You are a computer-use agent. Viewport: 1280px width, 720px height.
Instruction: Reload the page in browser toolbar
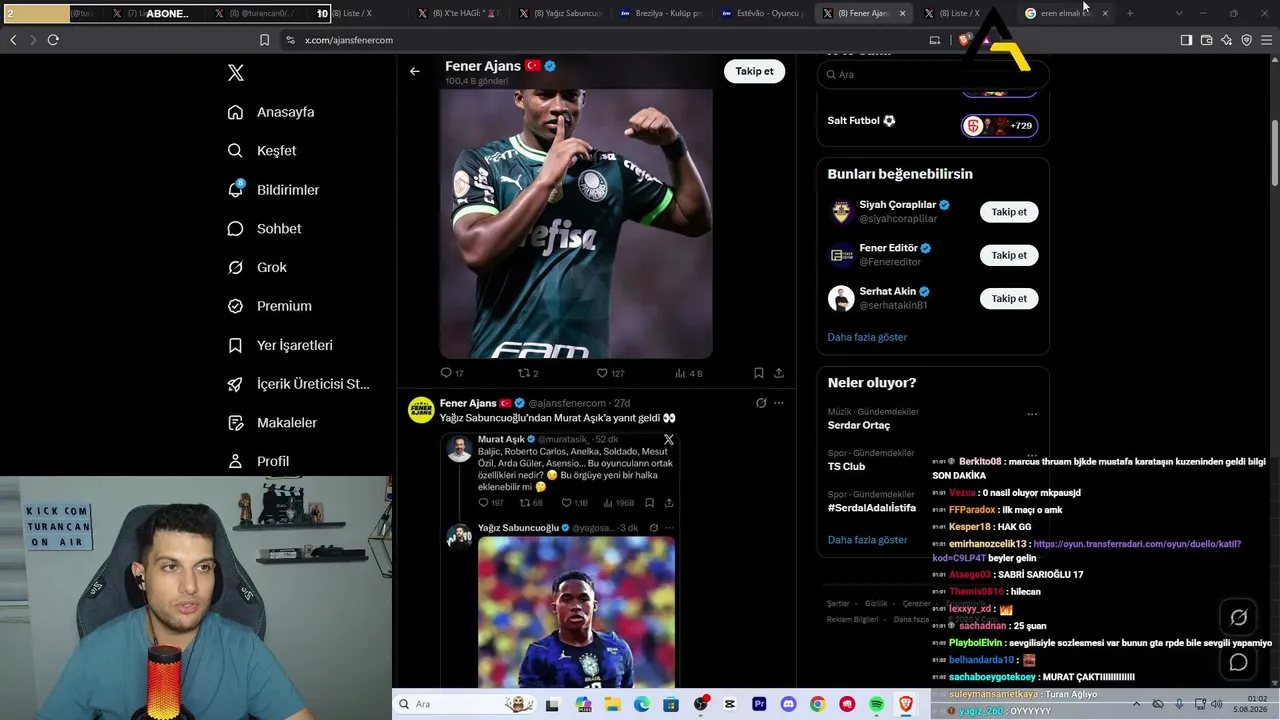[x=53, y=40]
